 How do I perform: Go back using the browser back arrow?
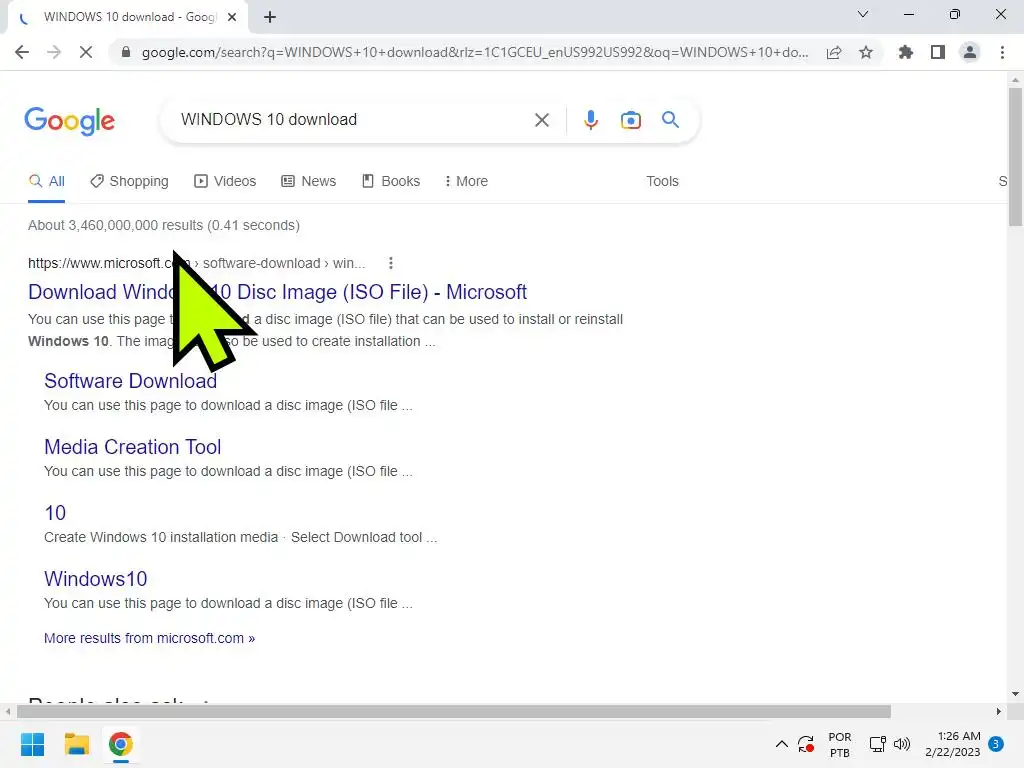click(x=22, y=52)
